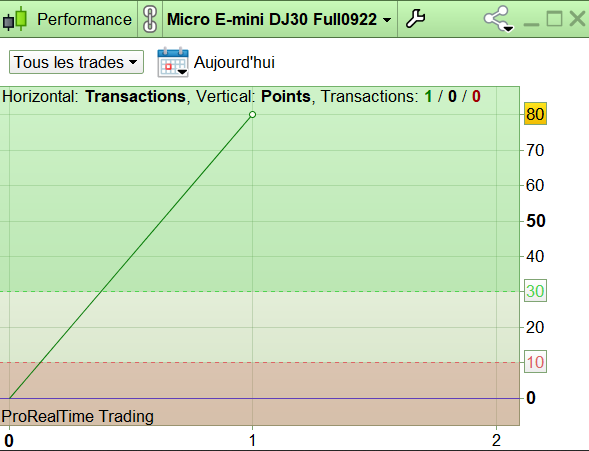589x451 pixels.
Task: Click the green 30 threshold label
Action: pyautogui.click(x=535, y=291)
